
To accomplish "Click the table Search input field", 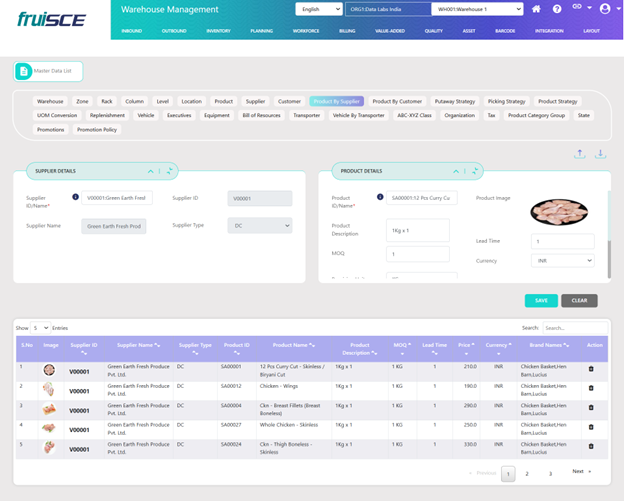I will pyautogui.click(x=575, y=327).
